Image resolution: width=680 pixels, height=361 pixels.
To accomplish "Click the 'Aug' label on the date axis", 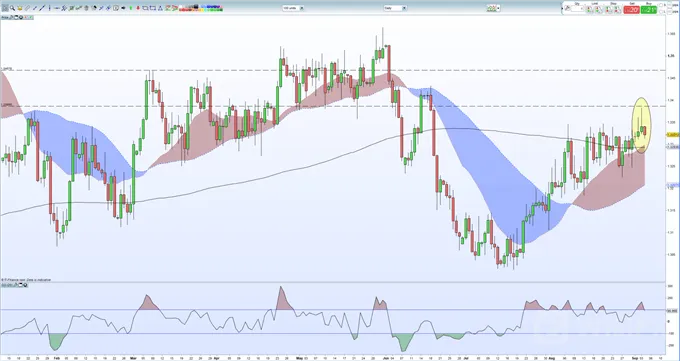I will pos(552,358).
